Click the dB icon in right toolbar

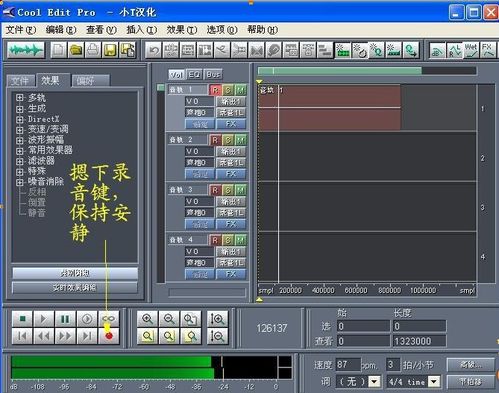click(437, 50)
